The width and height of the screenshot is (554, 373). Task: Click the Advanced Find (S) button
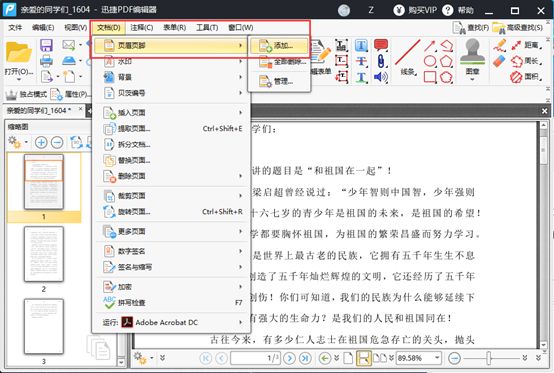pyautogui.click(x=517, y=28)
